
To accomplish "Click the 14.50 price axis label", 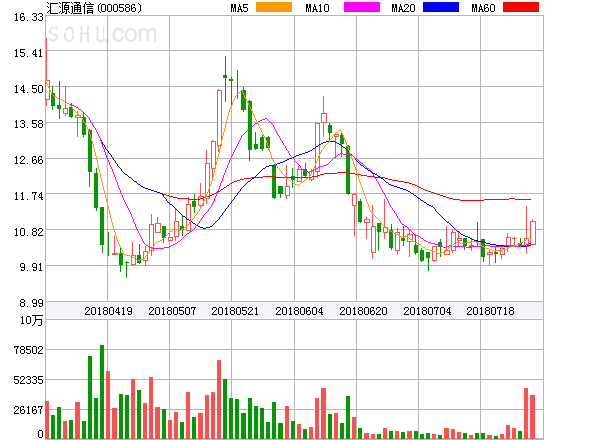I will coord(29,89).
